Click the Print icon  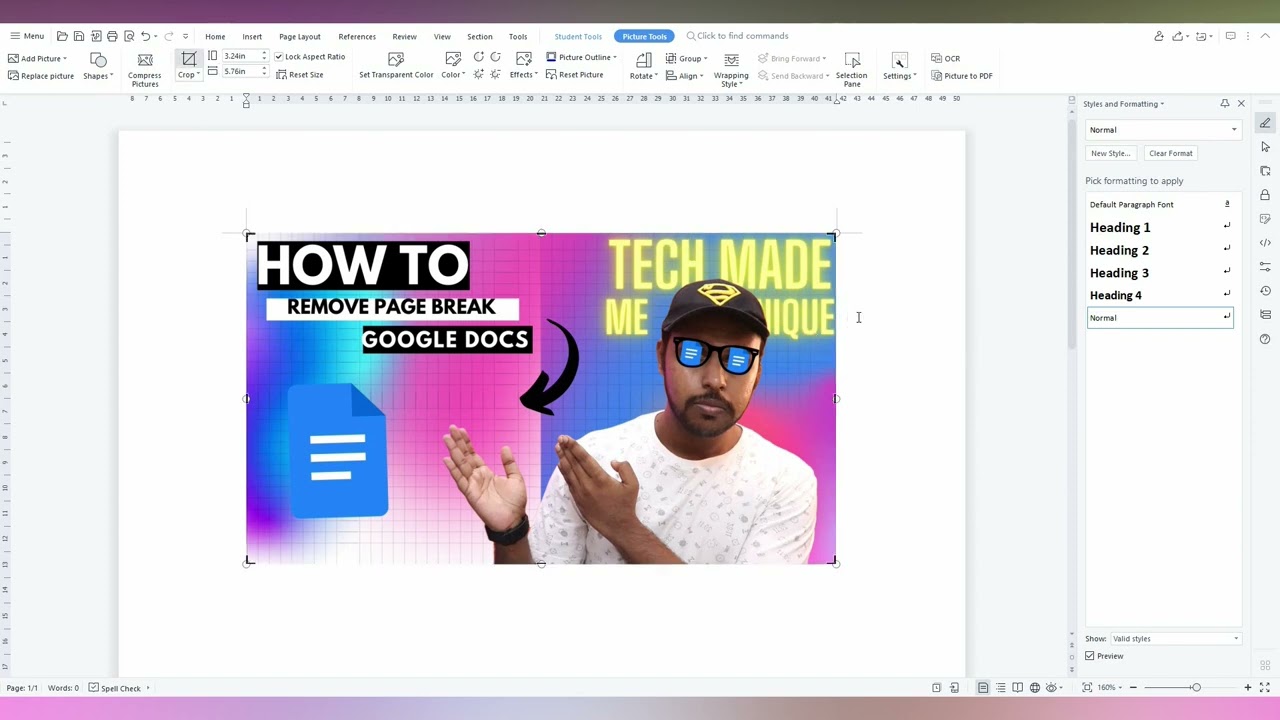pyautogui.click(x=112, y=36)
